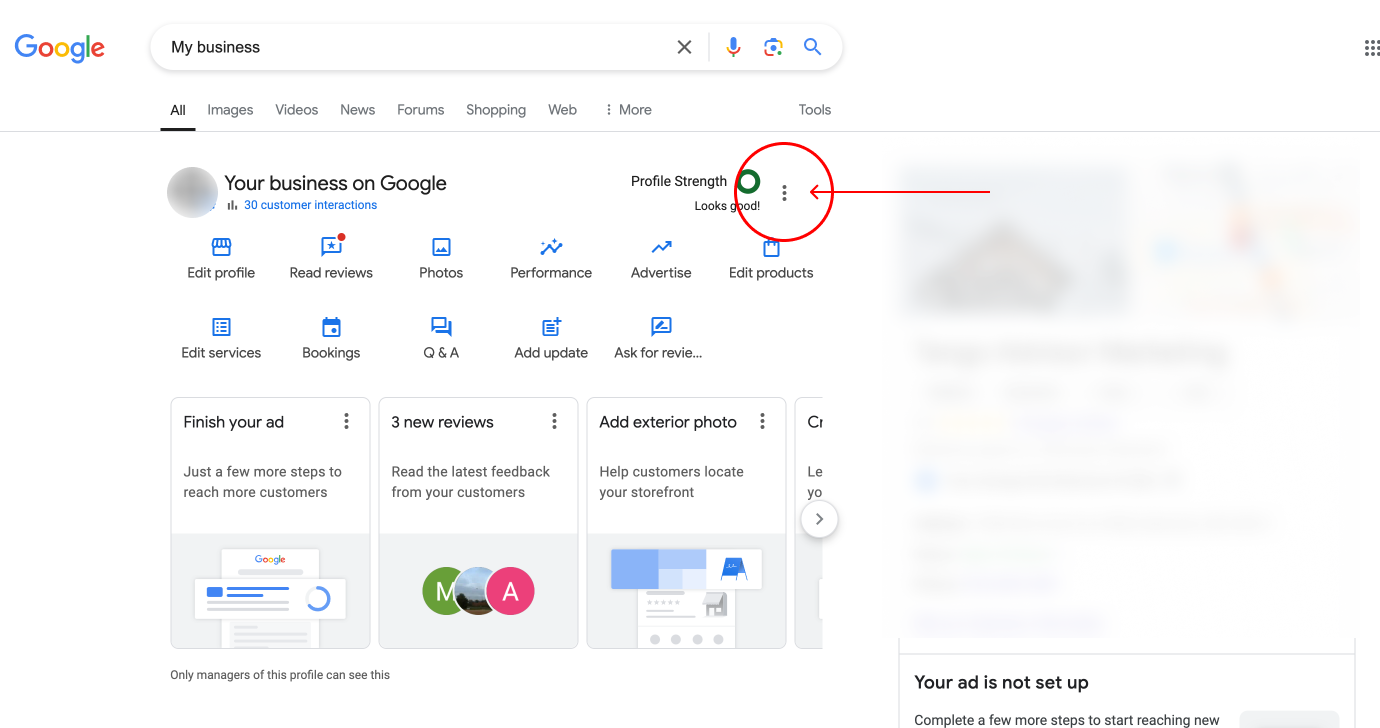Click the blurred business profile picture
The image size is (1380, 728).
click(192, 193)
